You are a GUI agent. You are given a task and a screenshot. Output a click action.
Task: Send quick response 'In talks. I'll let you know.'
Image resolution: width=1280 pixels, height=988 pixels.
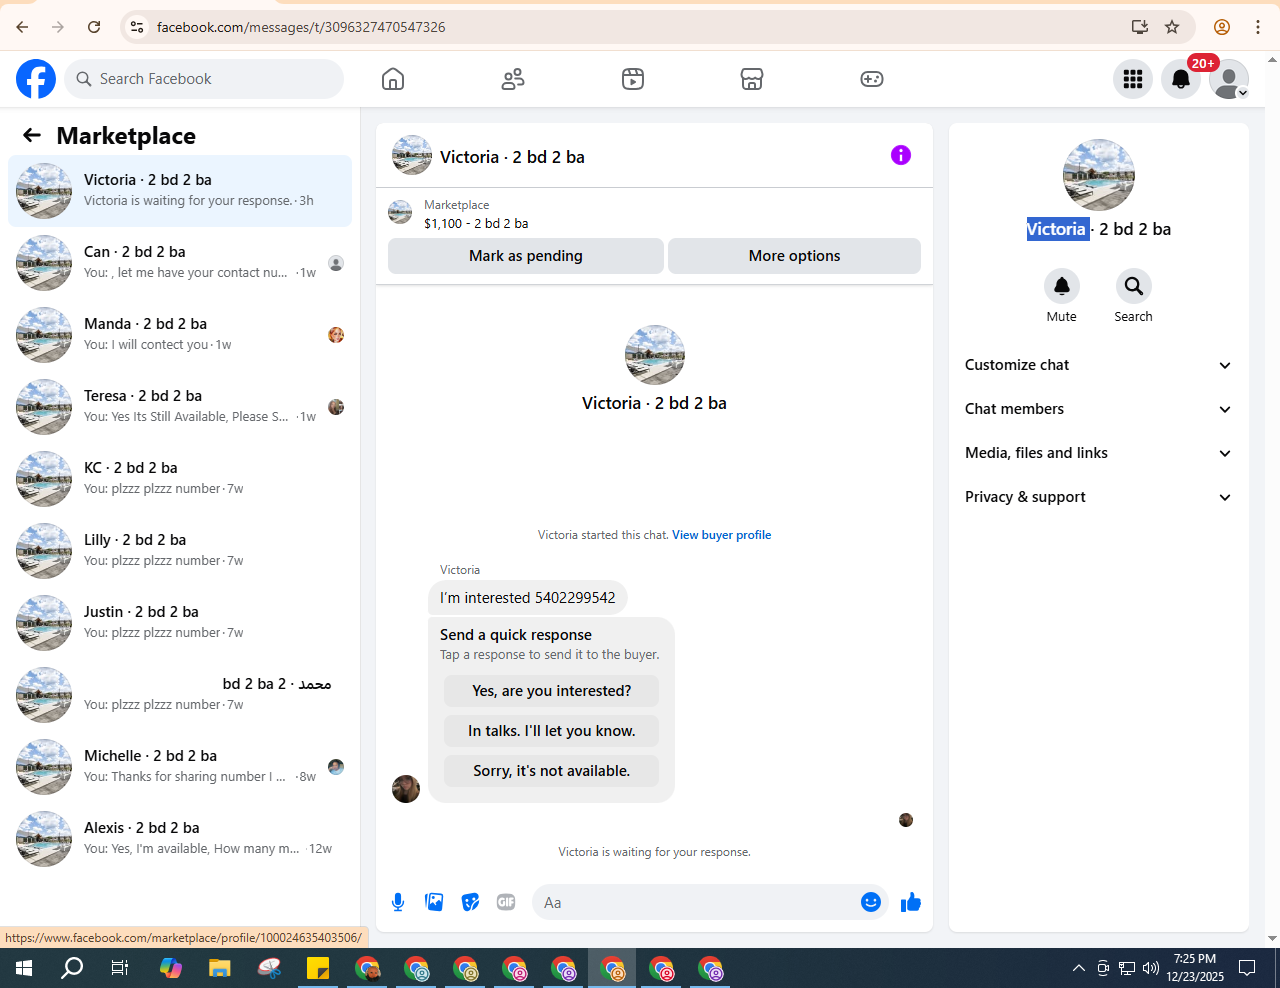552,731
